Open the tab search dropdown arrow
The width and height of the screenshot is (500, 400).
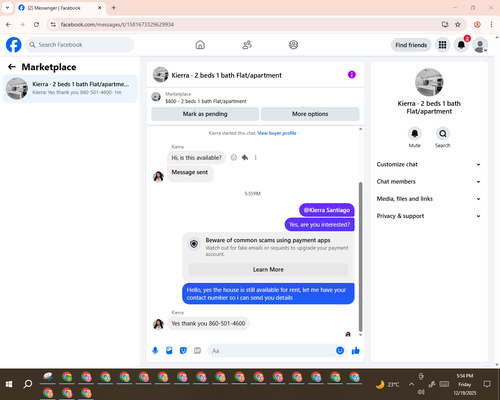pyautogui.click(x=7, y=8)
